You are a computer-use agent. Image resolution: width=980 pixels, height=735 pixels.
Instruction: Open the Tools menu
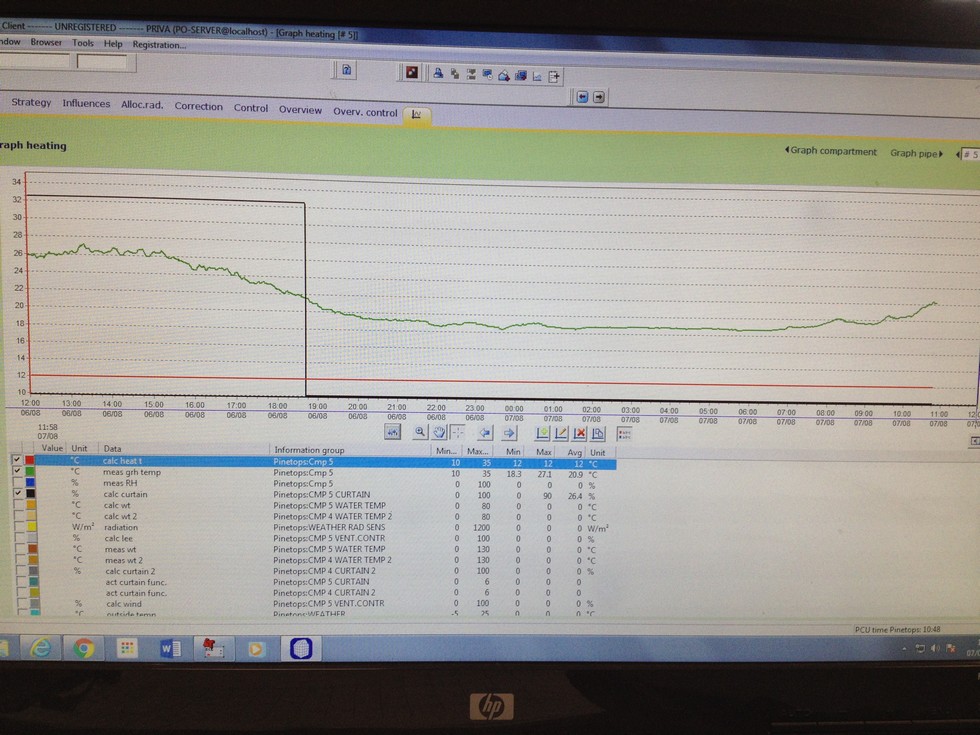83,43
